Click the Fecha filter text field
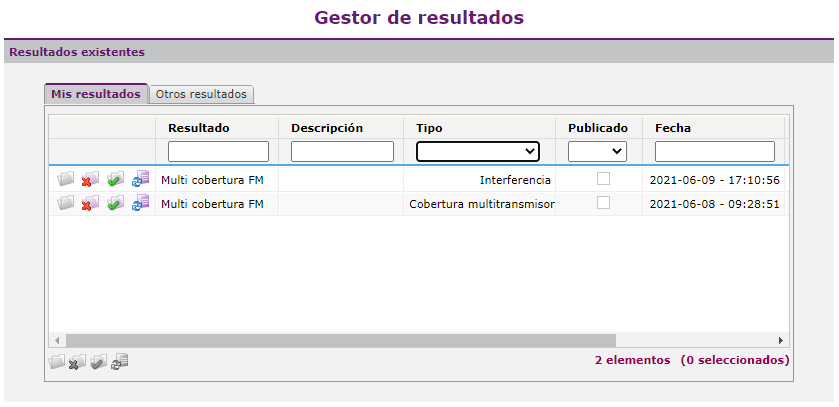 (715, 151)
